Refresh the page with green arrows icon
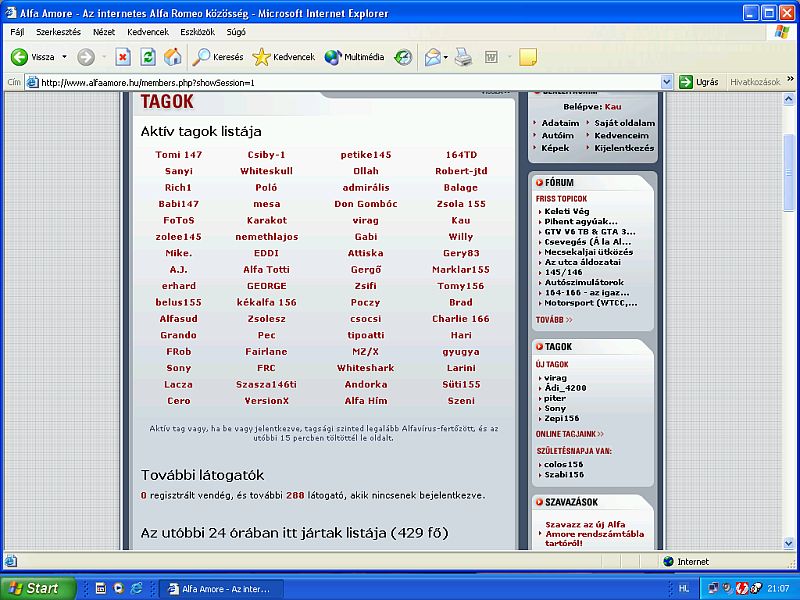The height and width of the screenshot is (600, 800). coord(148,57)
